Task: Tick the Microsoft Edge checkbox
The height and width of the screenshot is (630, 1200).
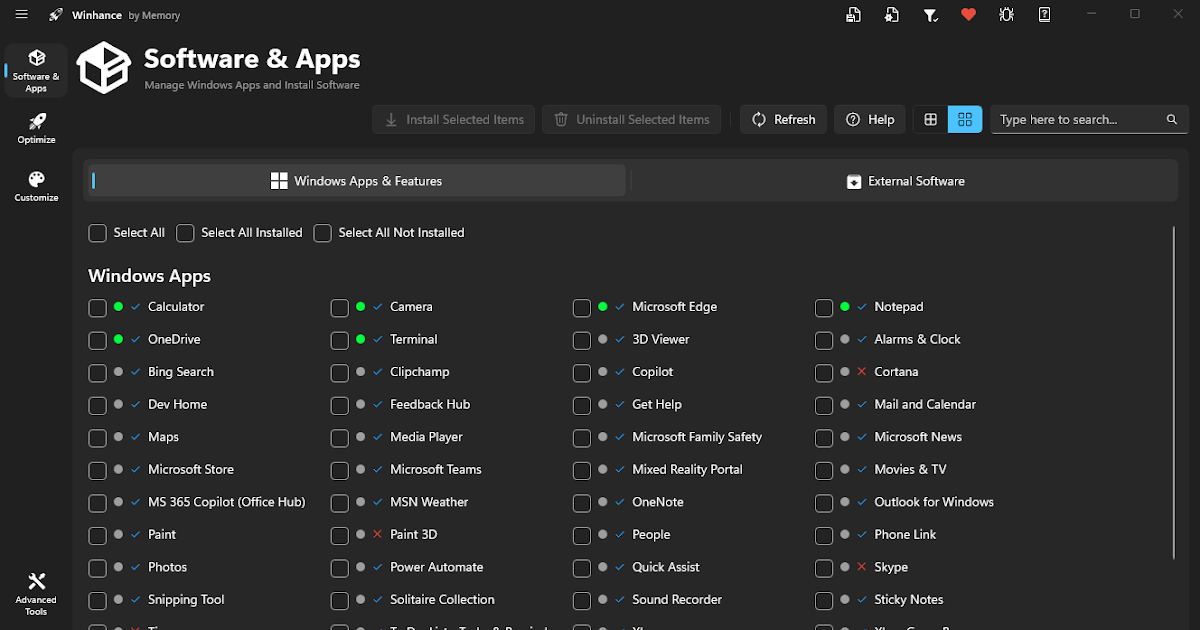Action: pos(582,308)
